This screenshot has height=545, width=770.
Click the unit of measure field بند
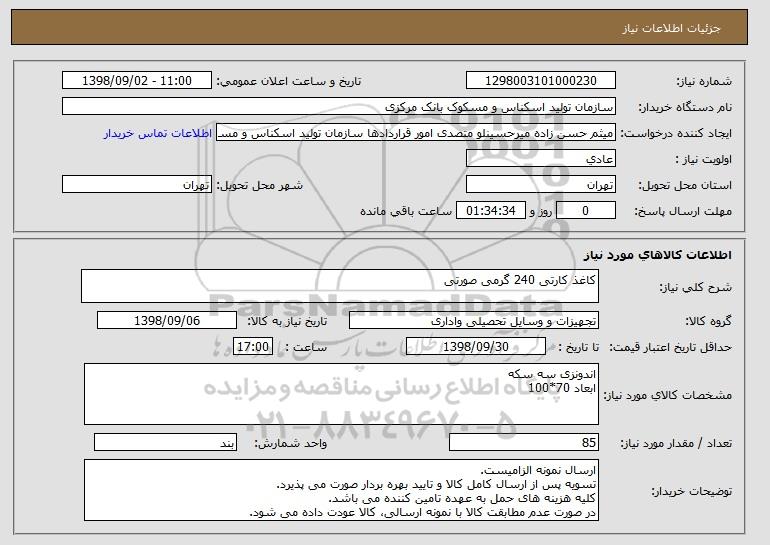click(x=165, y=442)
